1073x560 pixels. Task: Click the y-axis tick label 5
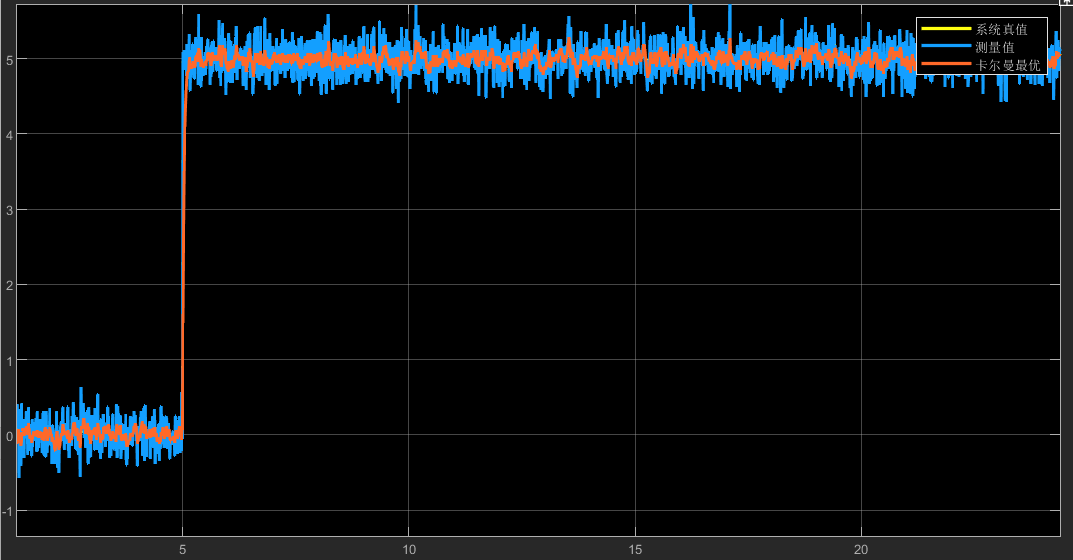(x=10, y=60)
